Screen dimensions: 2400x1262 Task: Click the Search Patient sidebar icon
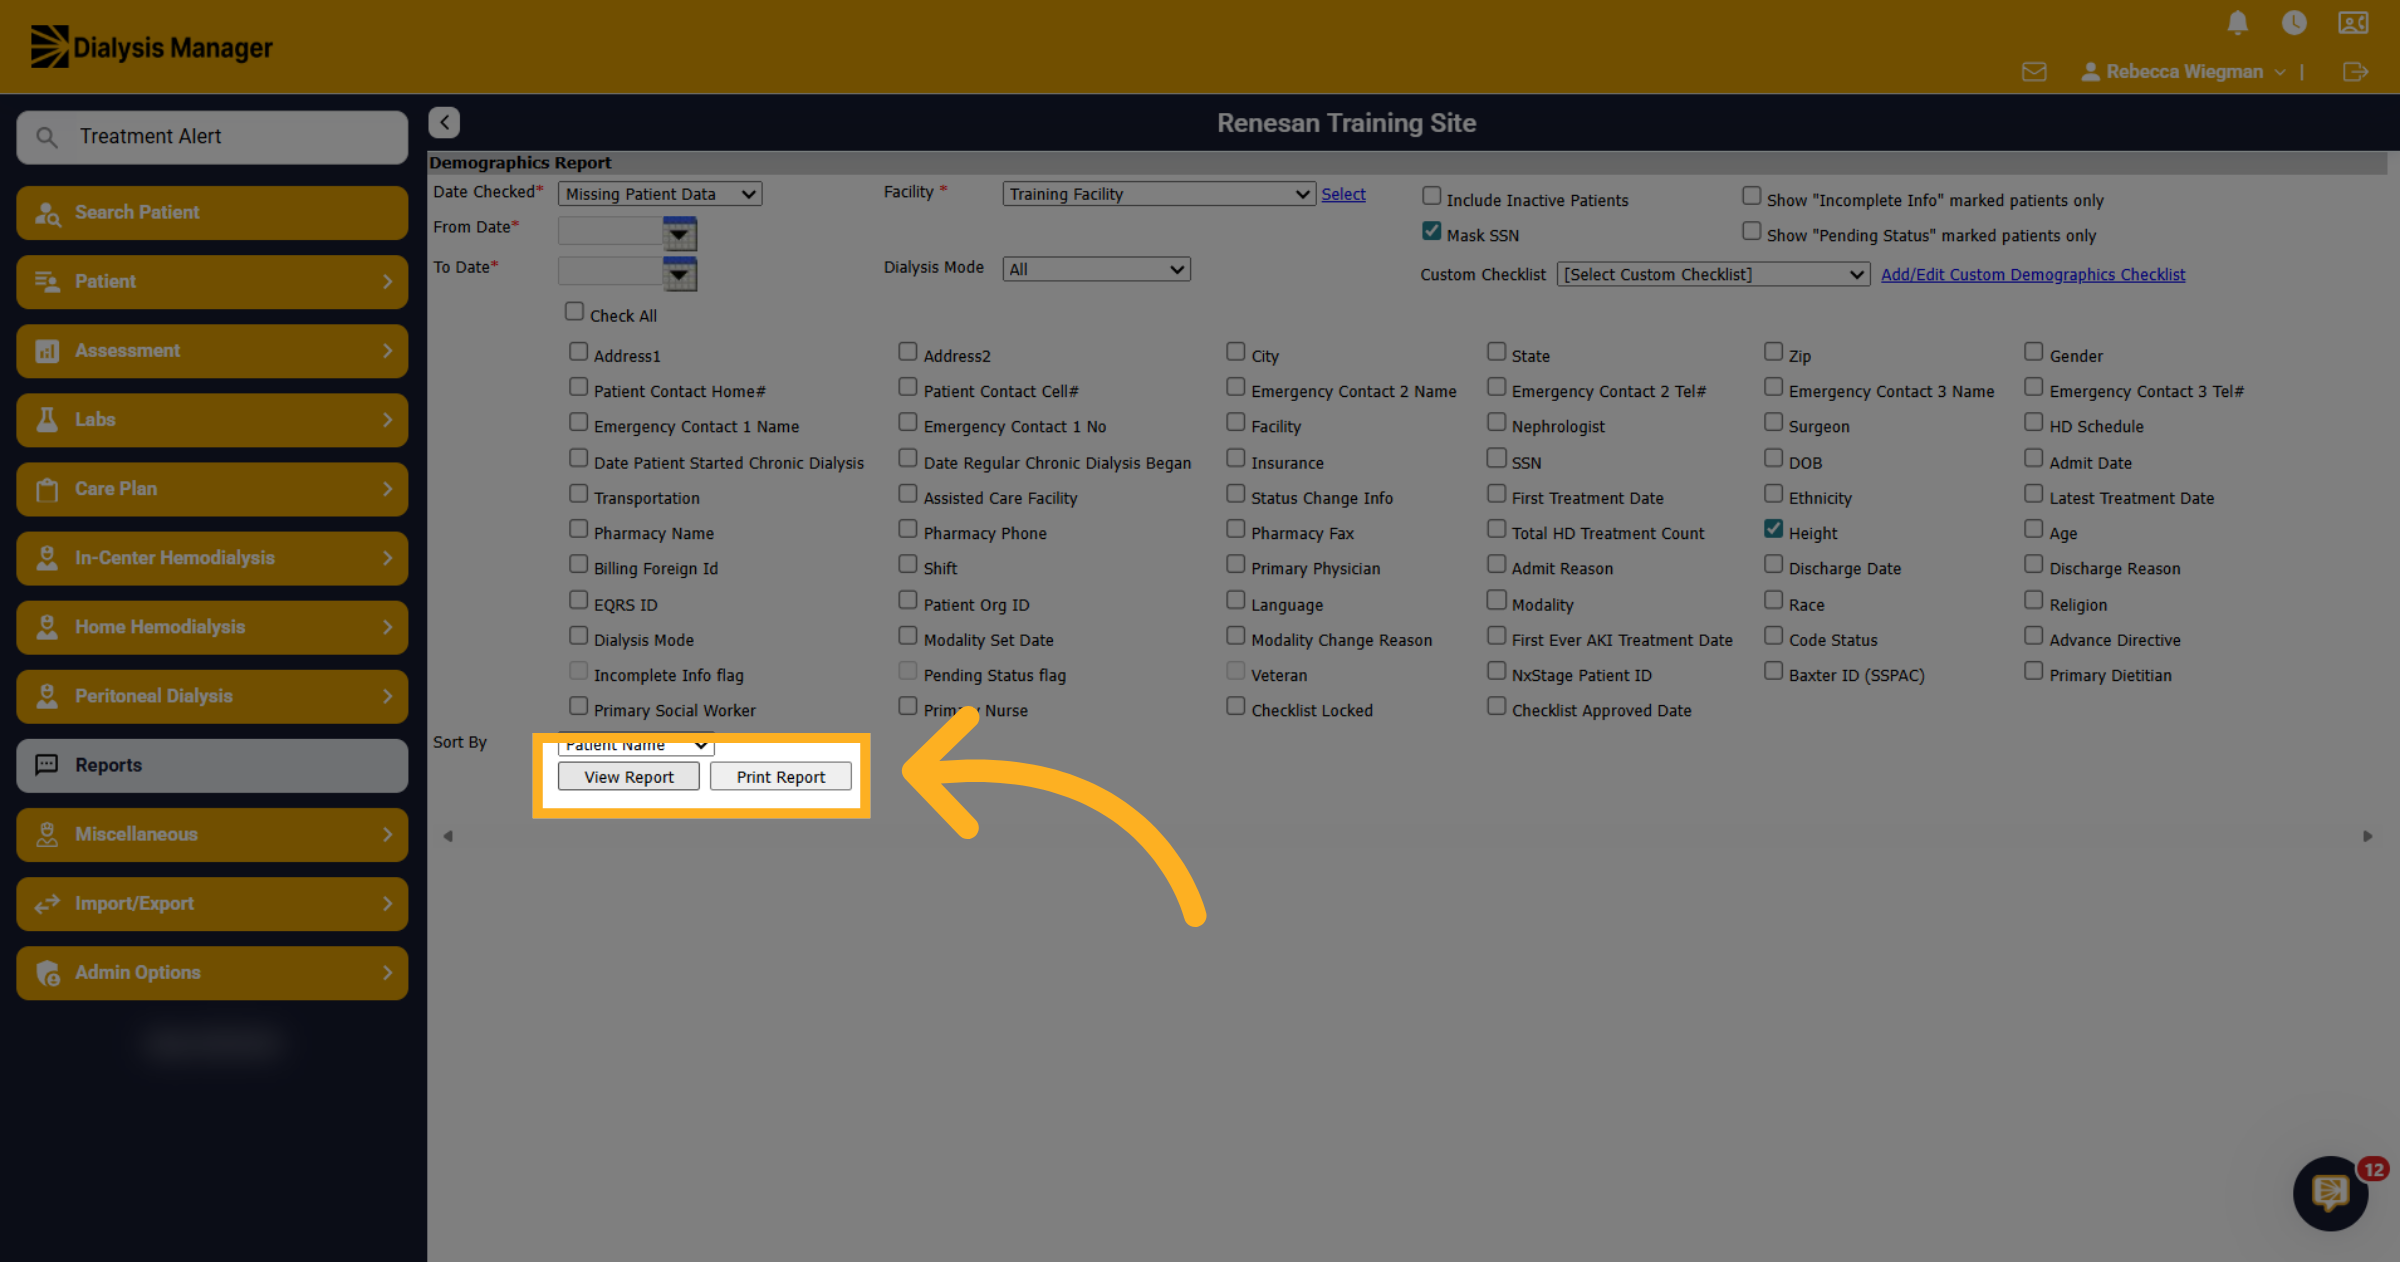[48, 213]
